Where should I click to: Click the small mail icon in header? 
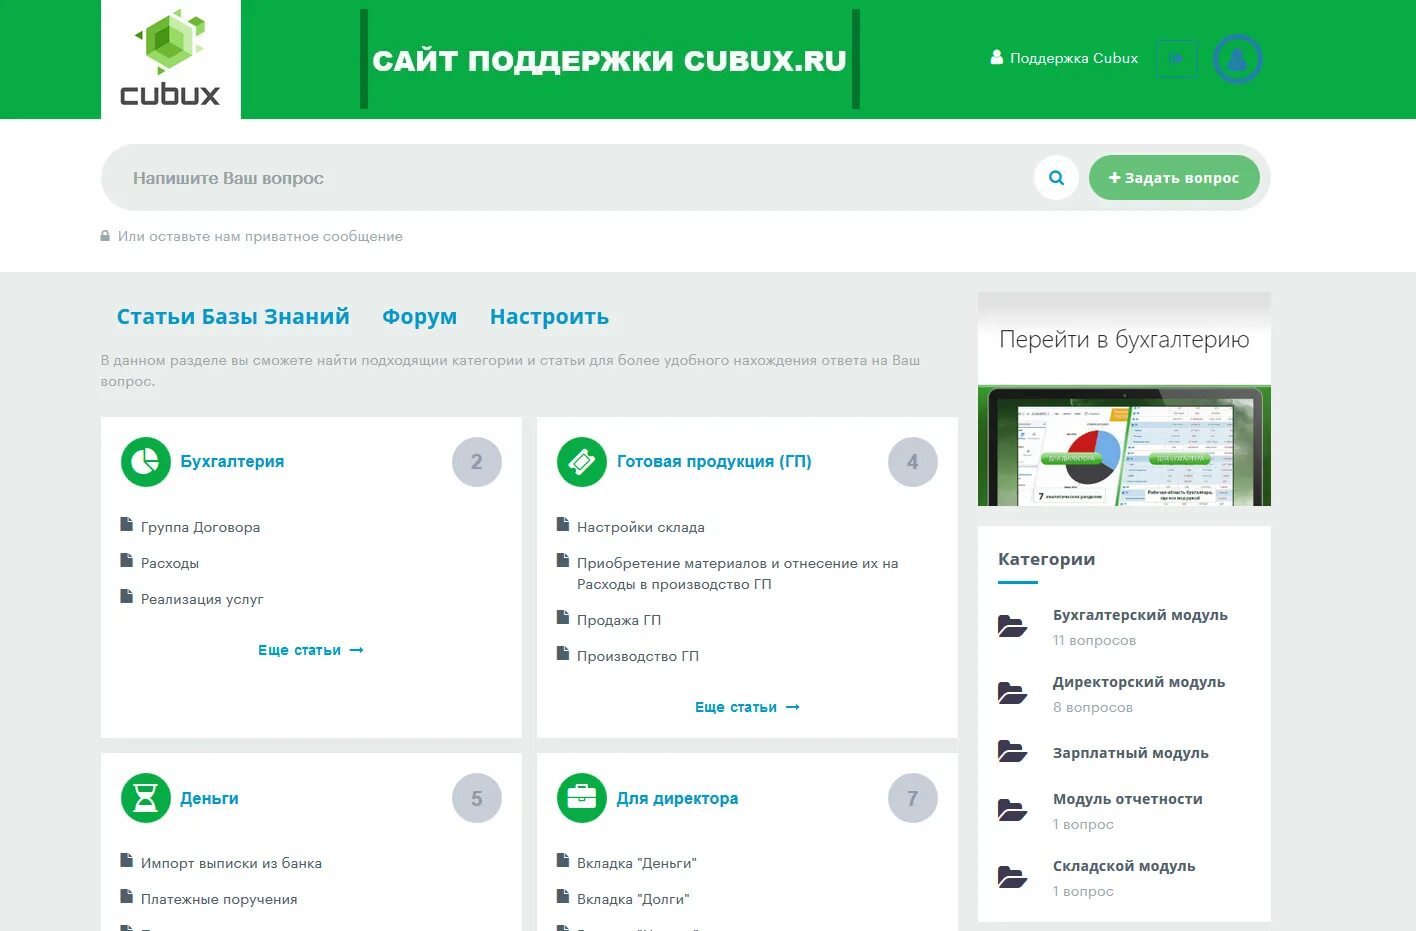click(1177, 59)
